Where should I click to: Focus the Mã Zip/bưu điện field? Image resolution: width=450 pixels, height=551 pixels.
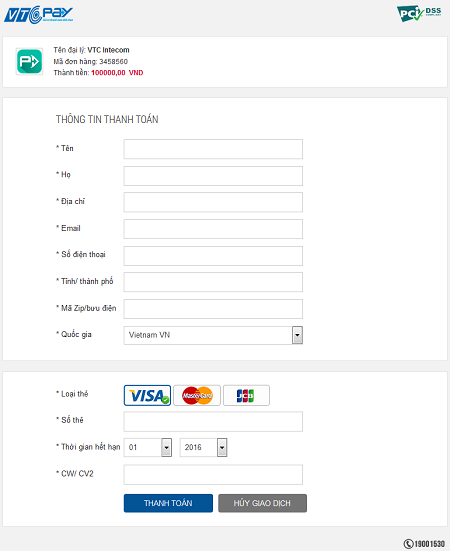click(x=213, y=309)
